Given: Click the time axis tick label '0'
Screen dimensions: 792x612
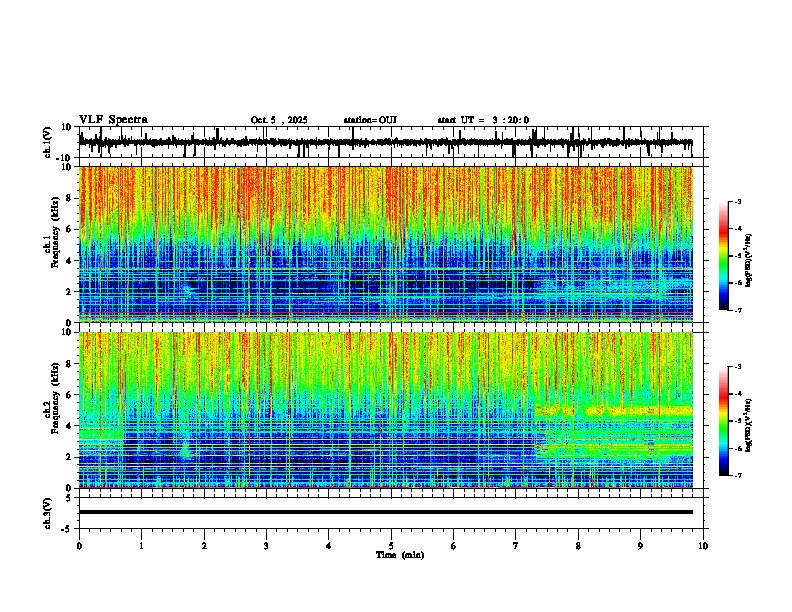Looking at the screenshot, I should pos(79,546).
